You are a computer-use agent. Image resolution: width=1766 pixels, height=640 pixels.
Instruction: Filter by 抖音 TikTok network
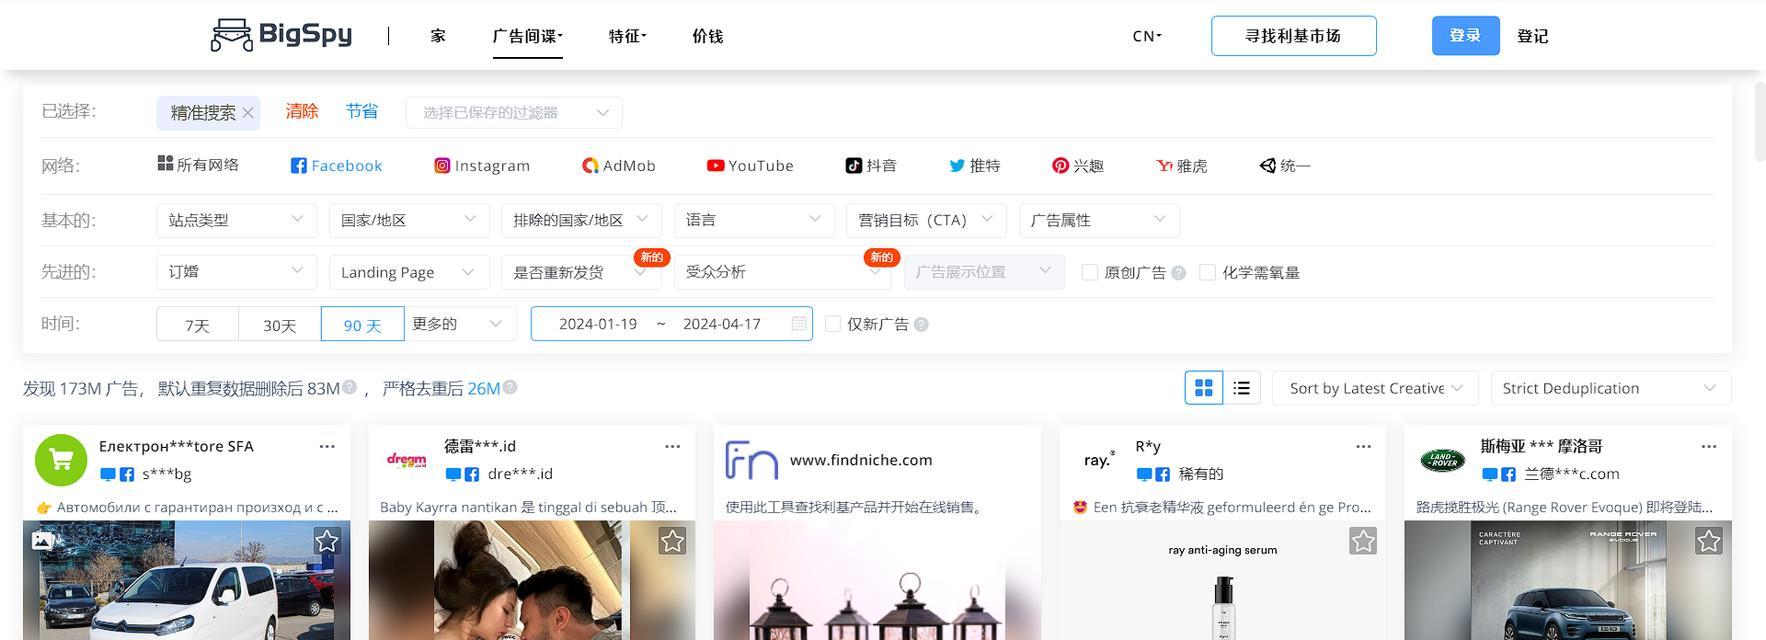pyautogui.click(x=871, y=166)
